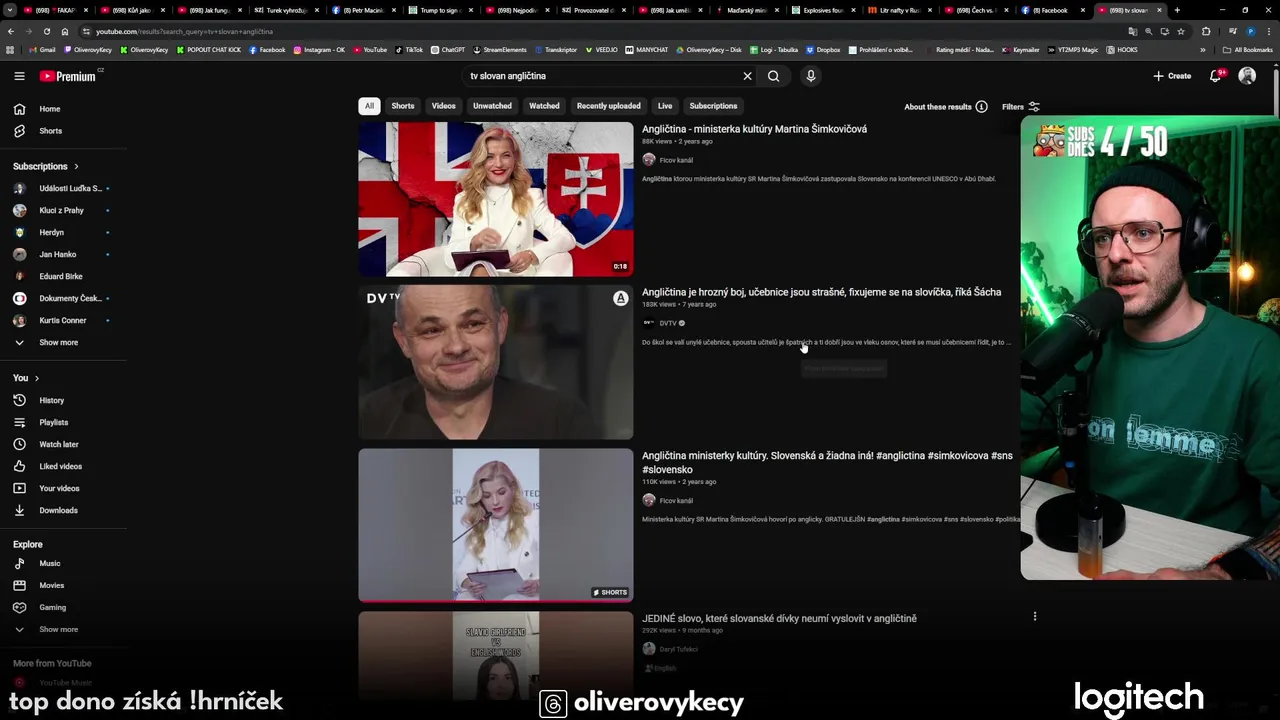The image size is (1280, 720).
Task: Open title 'JEDINÉ slovo, které slovanské dívky neumí'
Action: point(779,618)
